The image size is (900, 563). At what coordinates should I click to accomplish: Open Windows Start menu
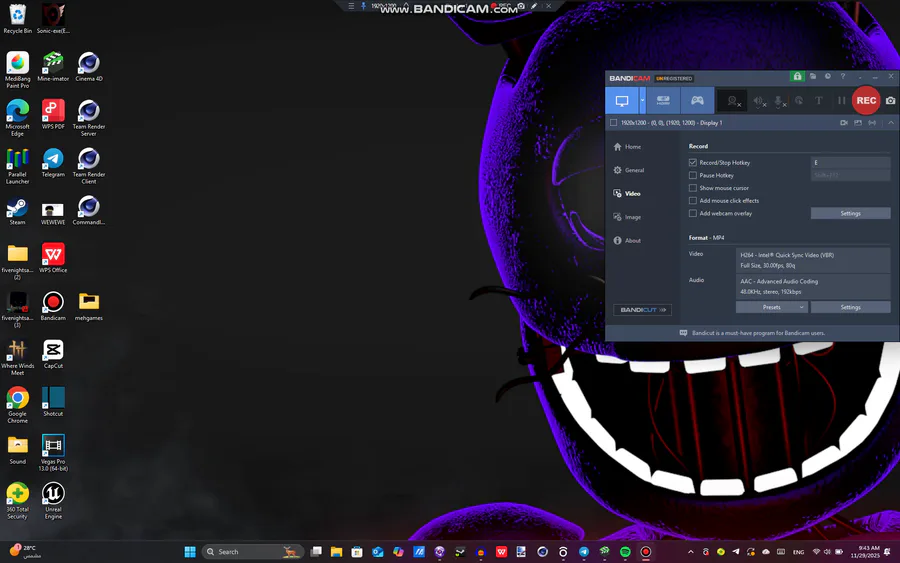tap(190, 552)
